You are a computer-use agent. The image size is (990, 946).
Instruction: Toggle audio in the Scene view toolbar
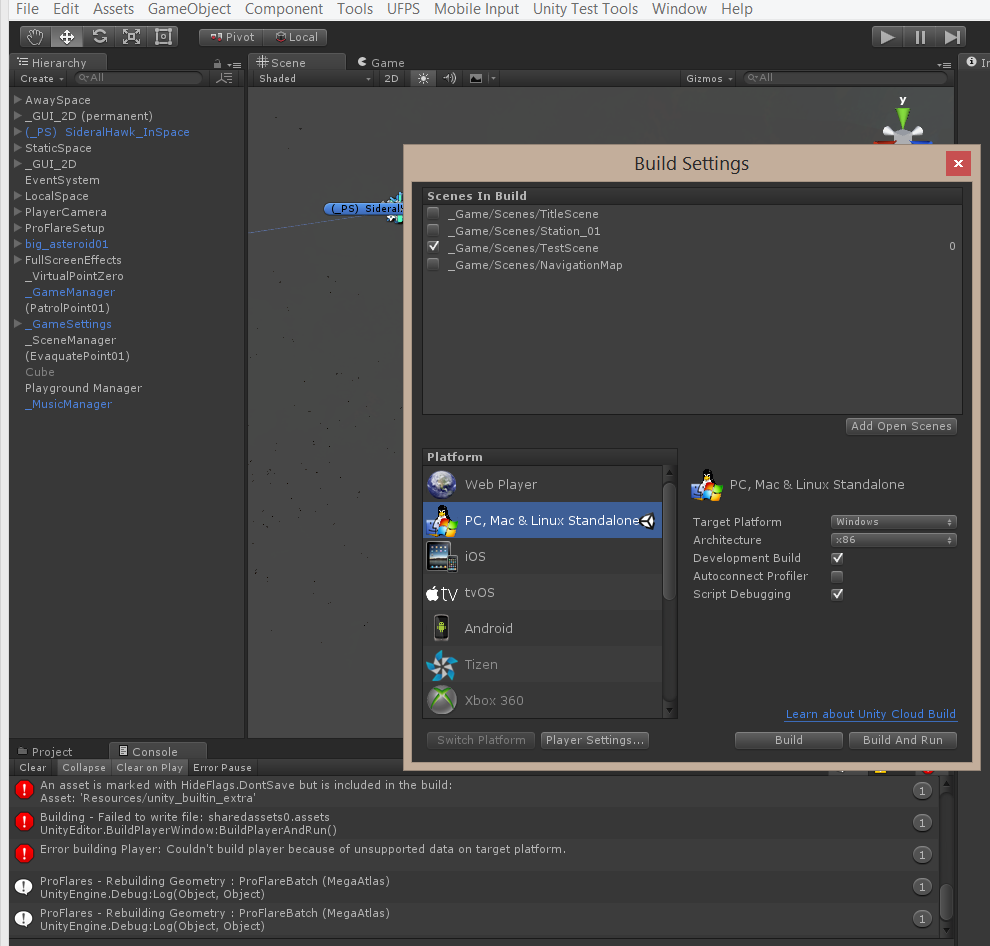[447, 77]
